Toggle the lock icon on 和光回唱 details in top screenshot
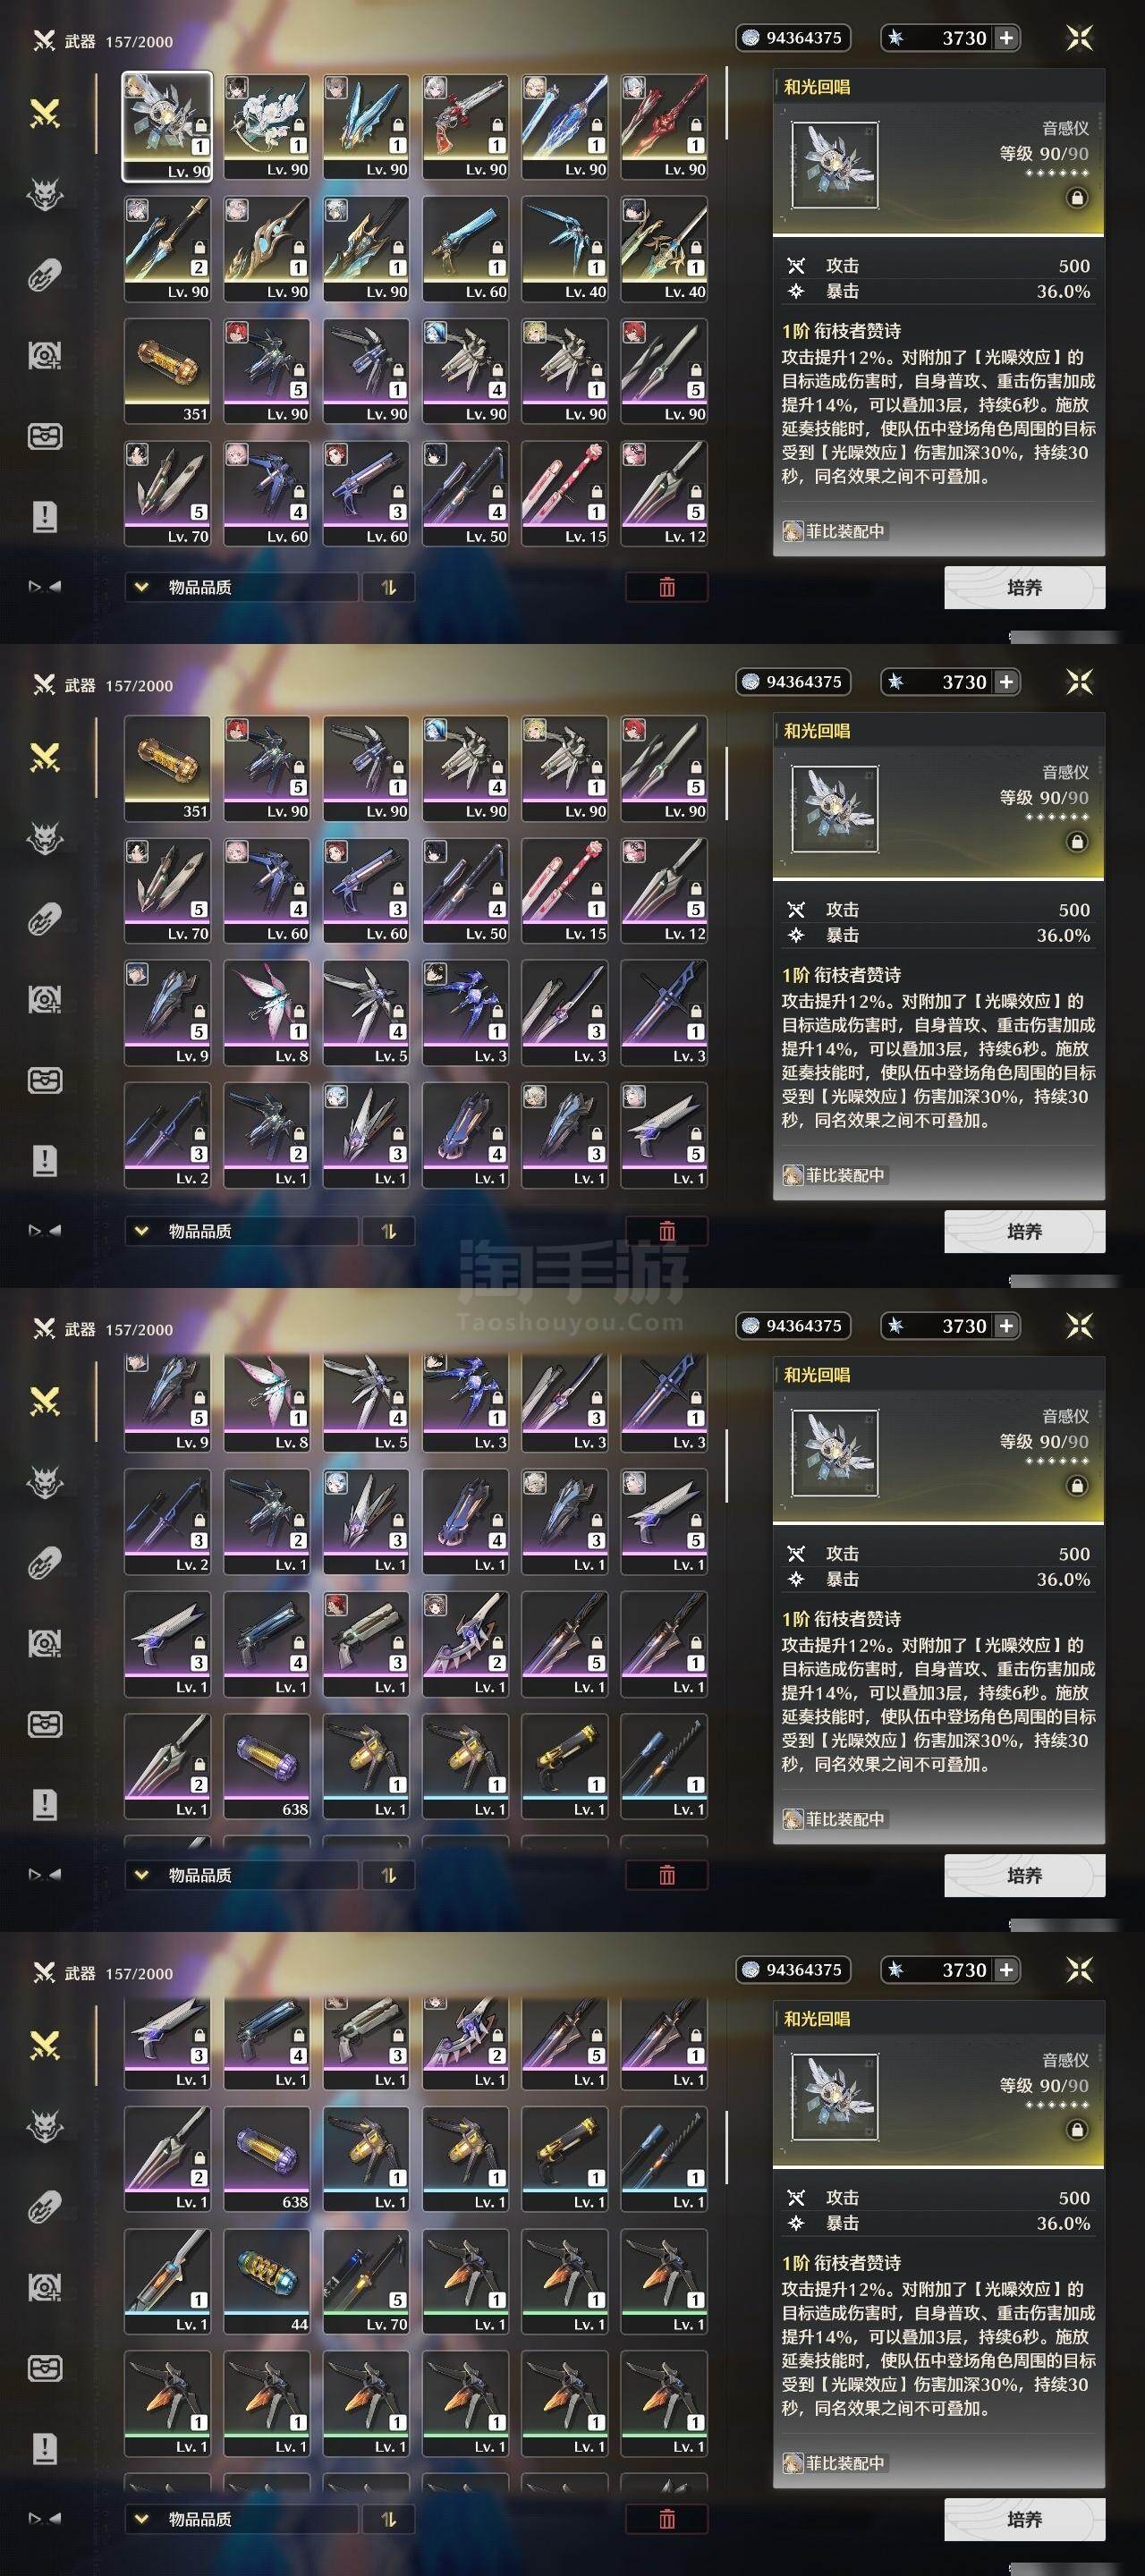 point(1077,198)
